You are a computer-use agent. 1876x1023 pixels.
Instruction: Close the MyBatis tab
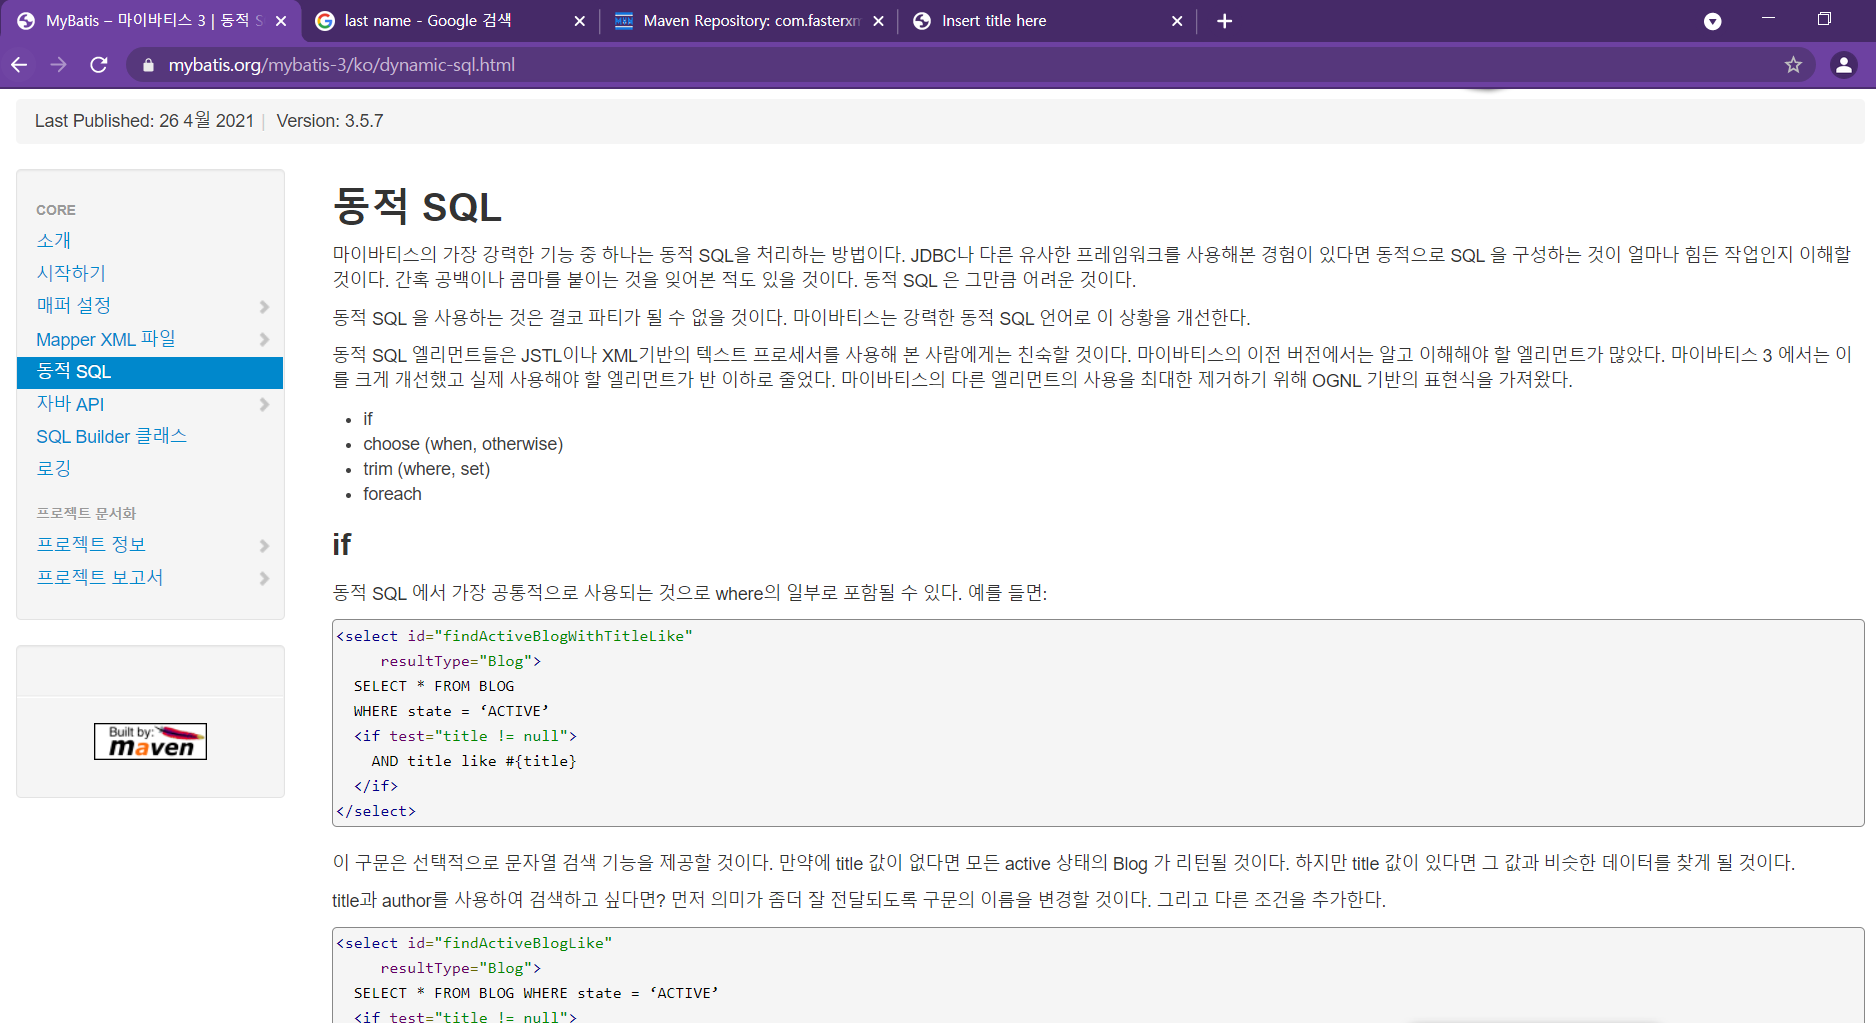[281, 21]
